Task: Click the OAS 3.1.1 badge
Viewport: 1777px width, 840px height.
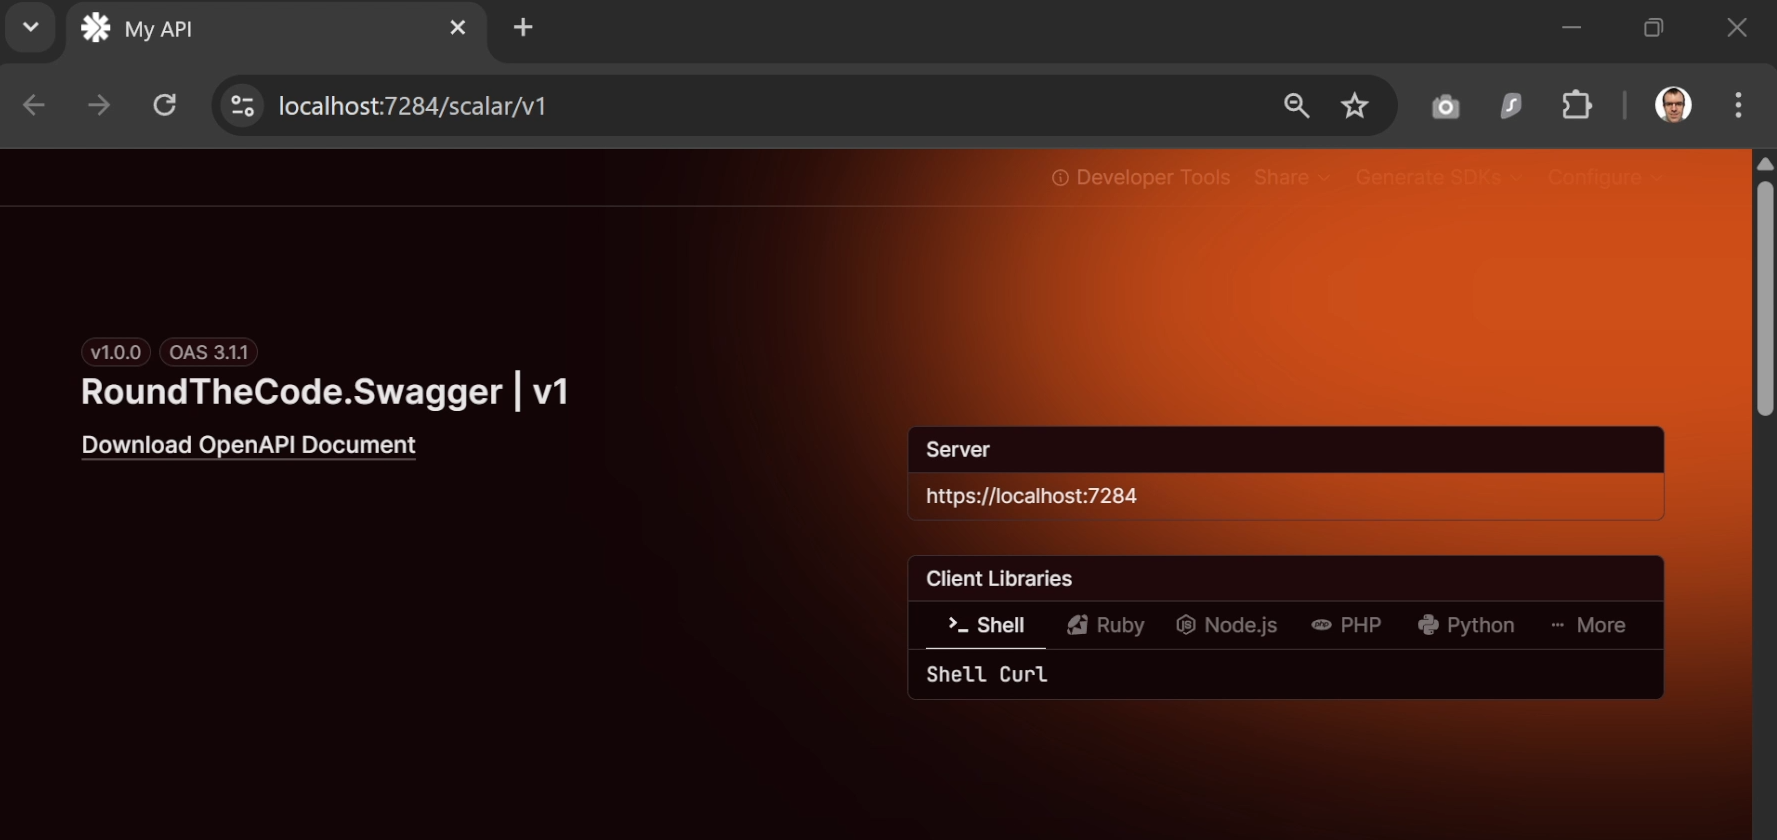Action: pyautogui.click(x=209, y=352)
